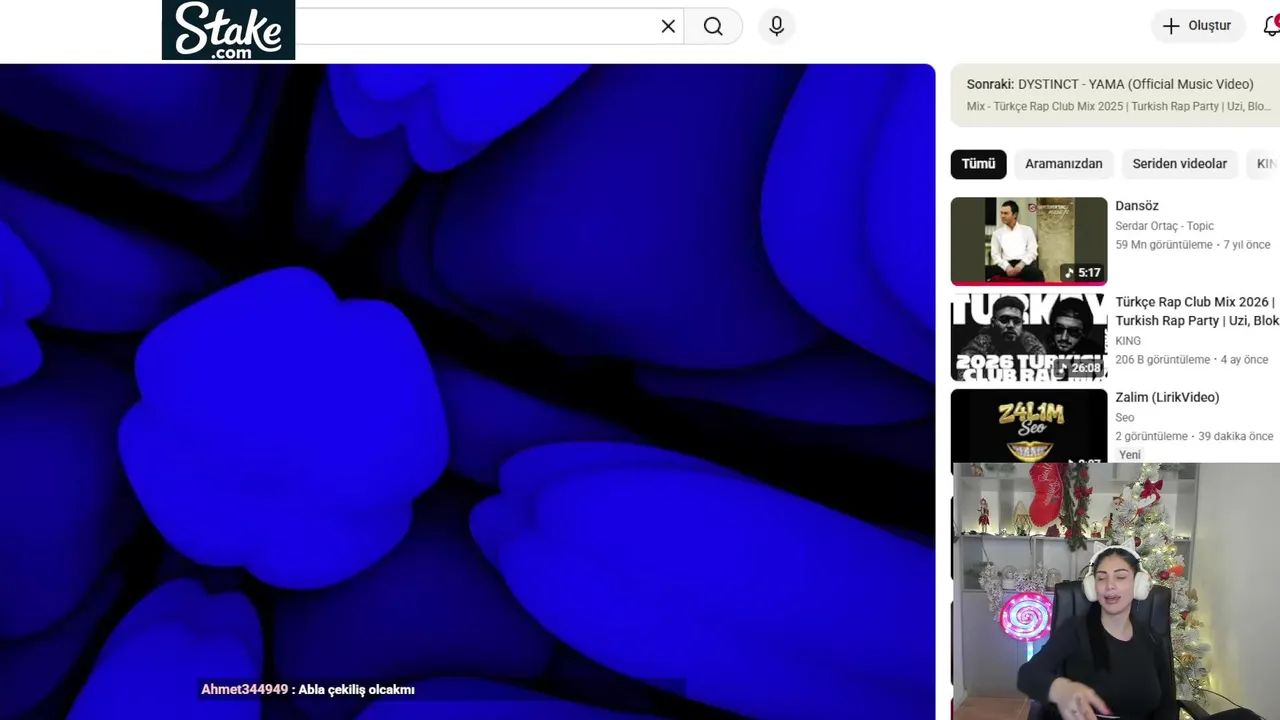Click Türkçe Rap Club Mix 2026 title

click(1197, 311)
